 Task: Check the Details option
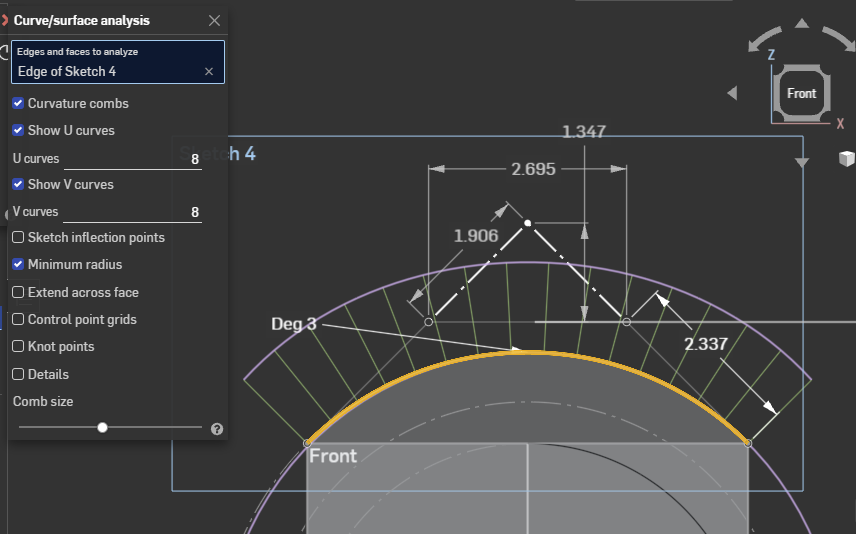pos(18,374)
